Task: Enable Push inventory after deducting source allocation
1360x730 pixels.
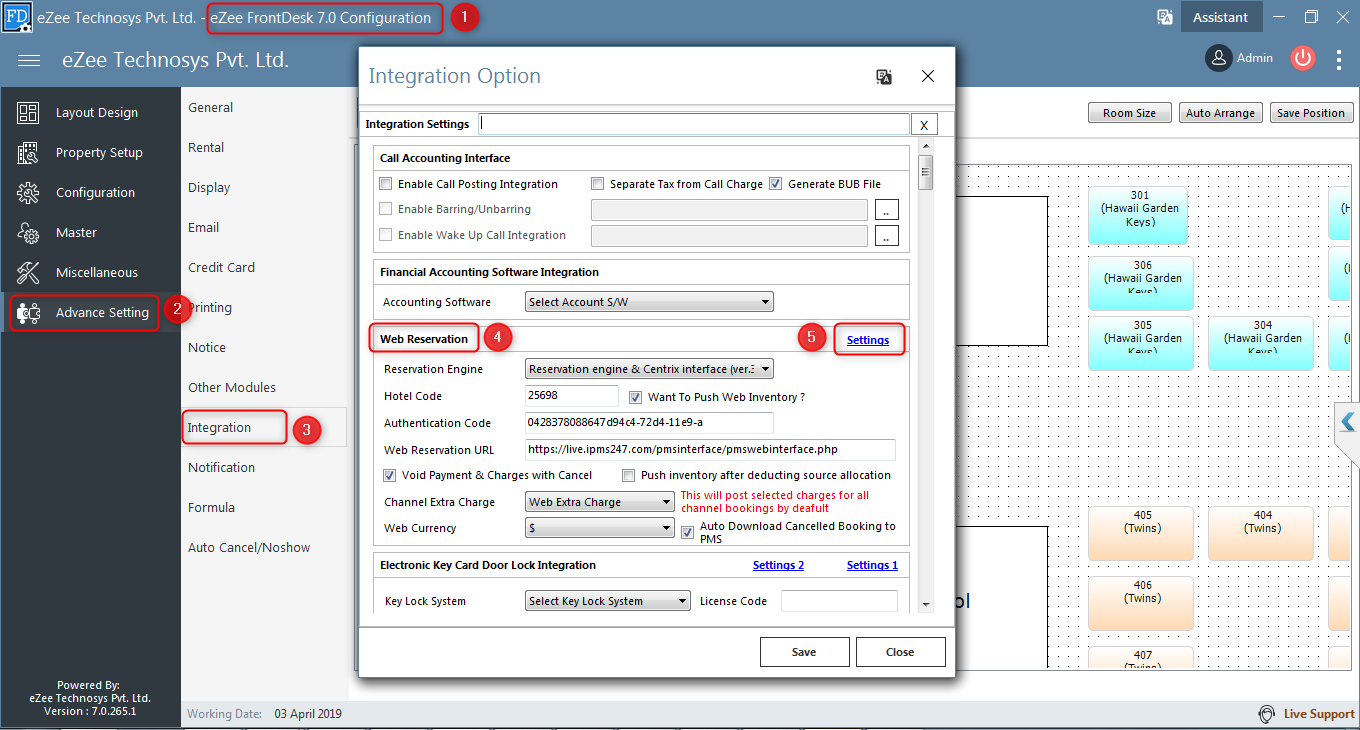Action: coord(629,475)
